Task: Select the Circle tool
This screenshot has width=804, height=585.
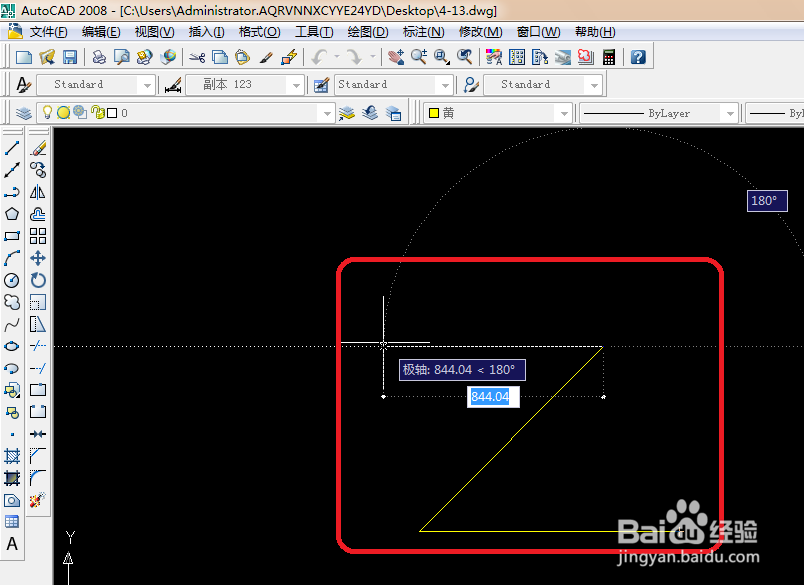Action: click(x=12, y=280)
